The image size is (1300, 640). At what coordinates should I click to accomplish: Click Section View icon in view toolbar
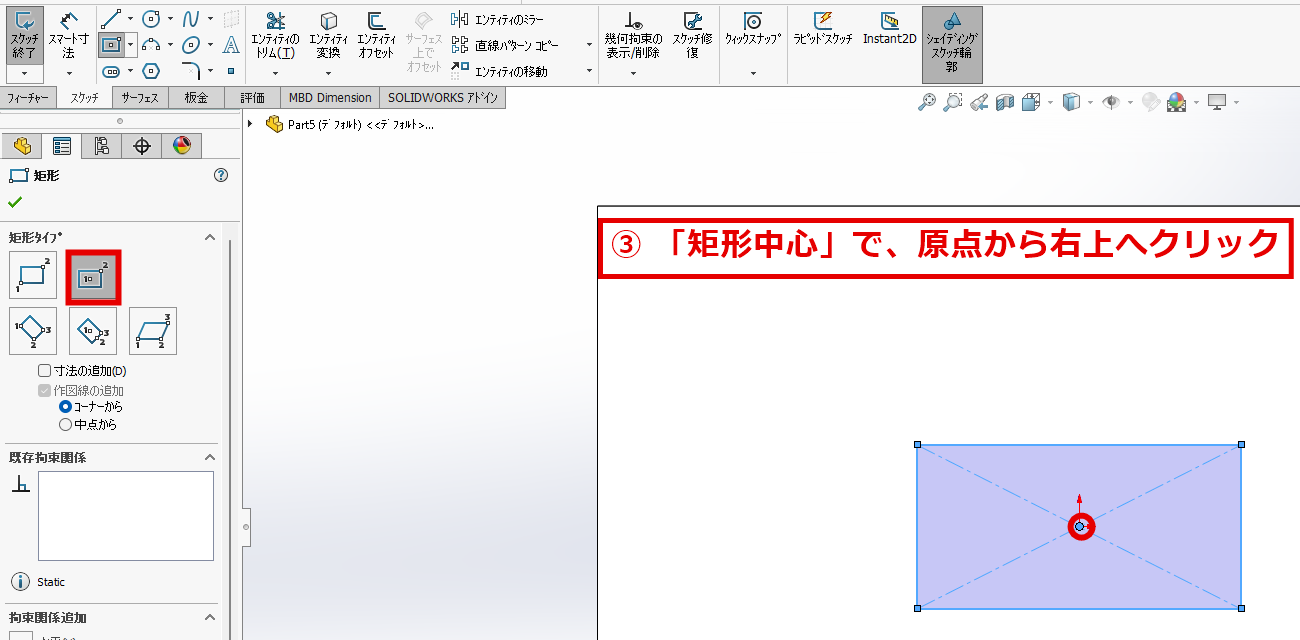[1005, 102]
